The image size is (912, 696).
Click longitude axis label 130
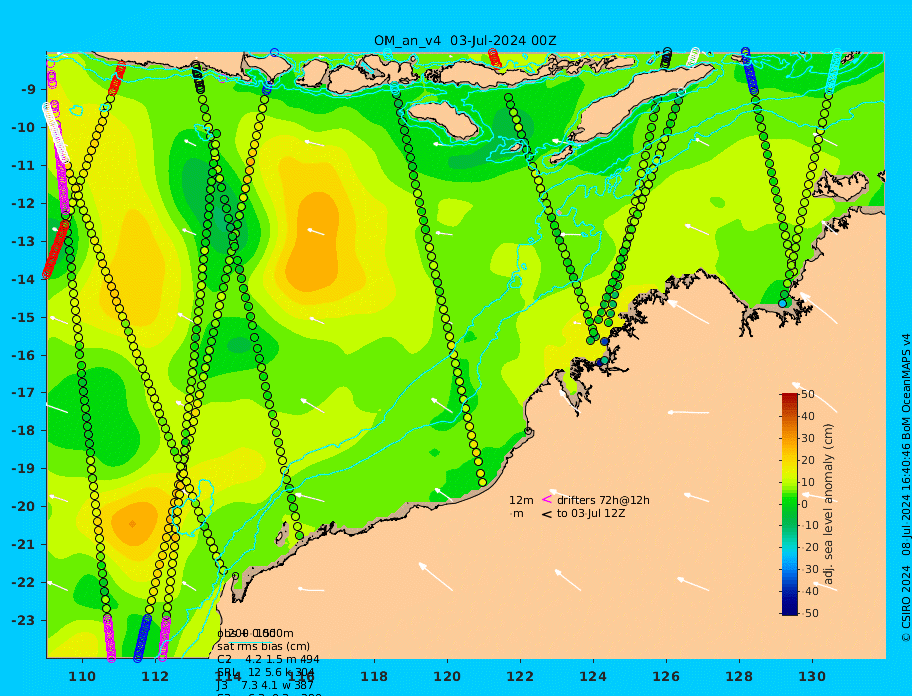(812, 676)
